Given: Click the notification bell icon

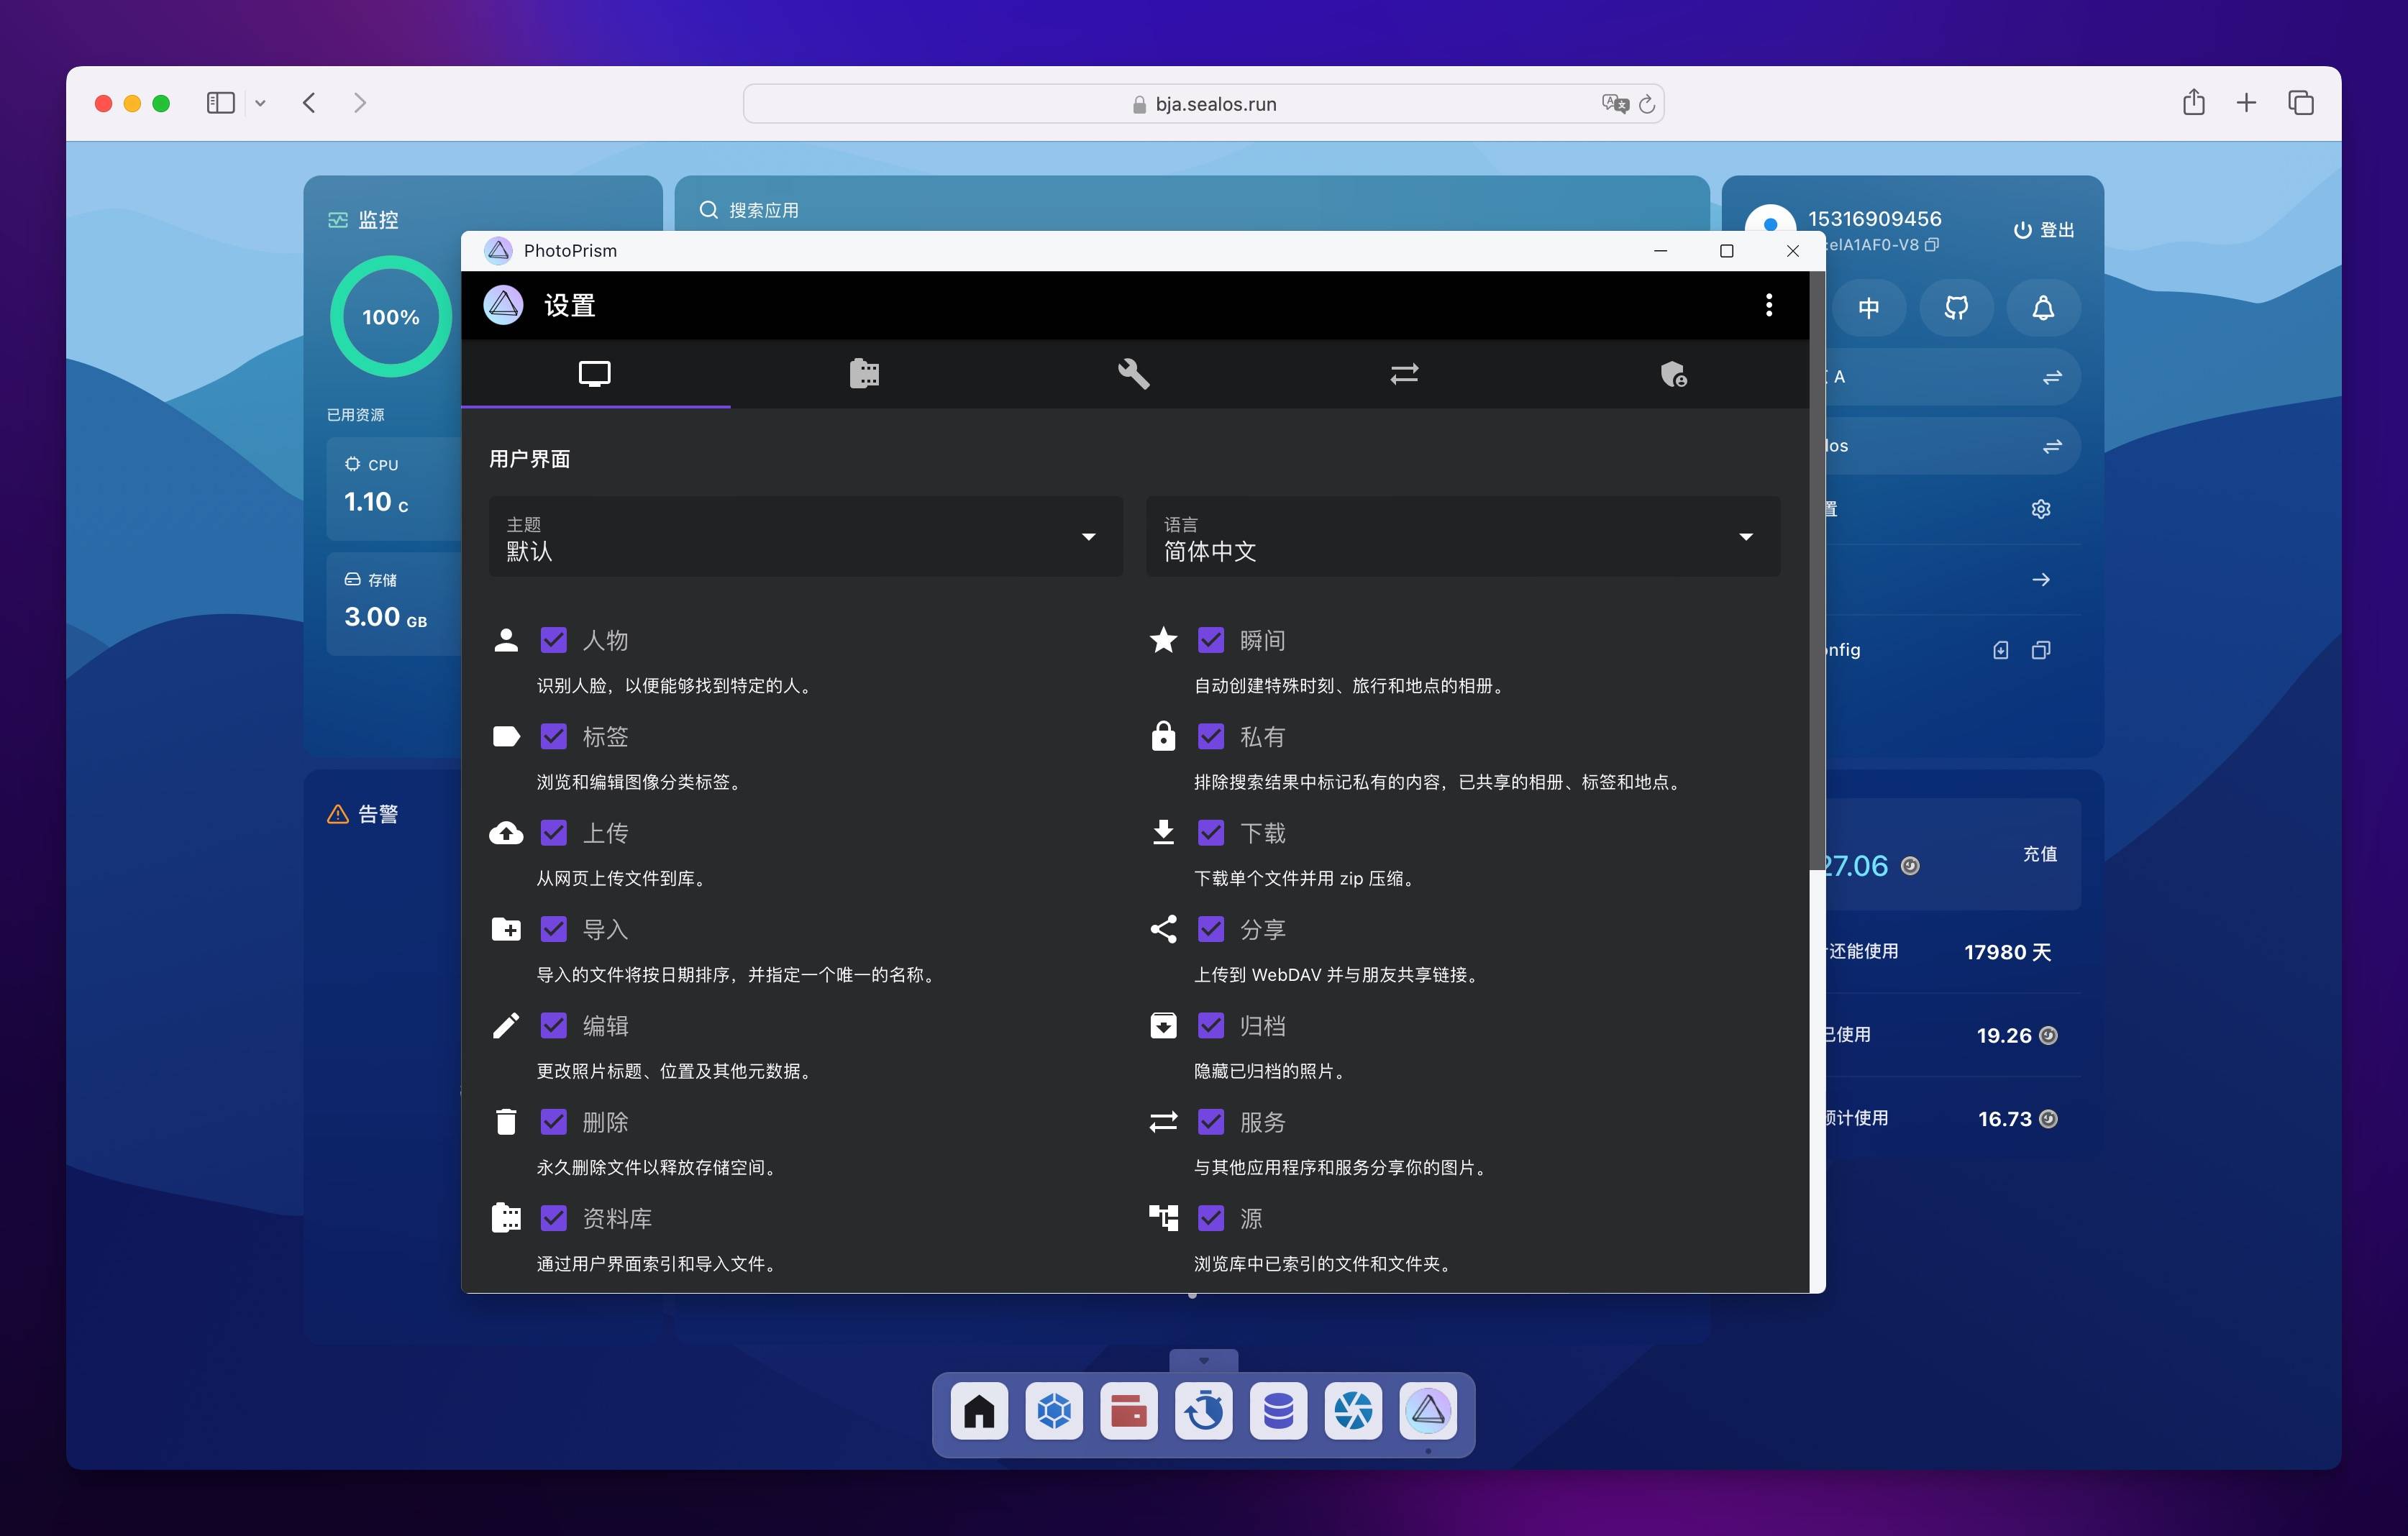Looking at the screenshot, I should pos(2043,308).
